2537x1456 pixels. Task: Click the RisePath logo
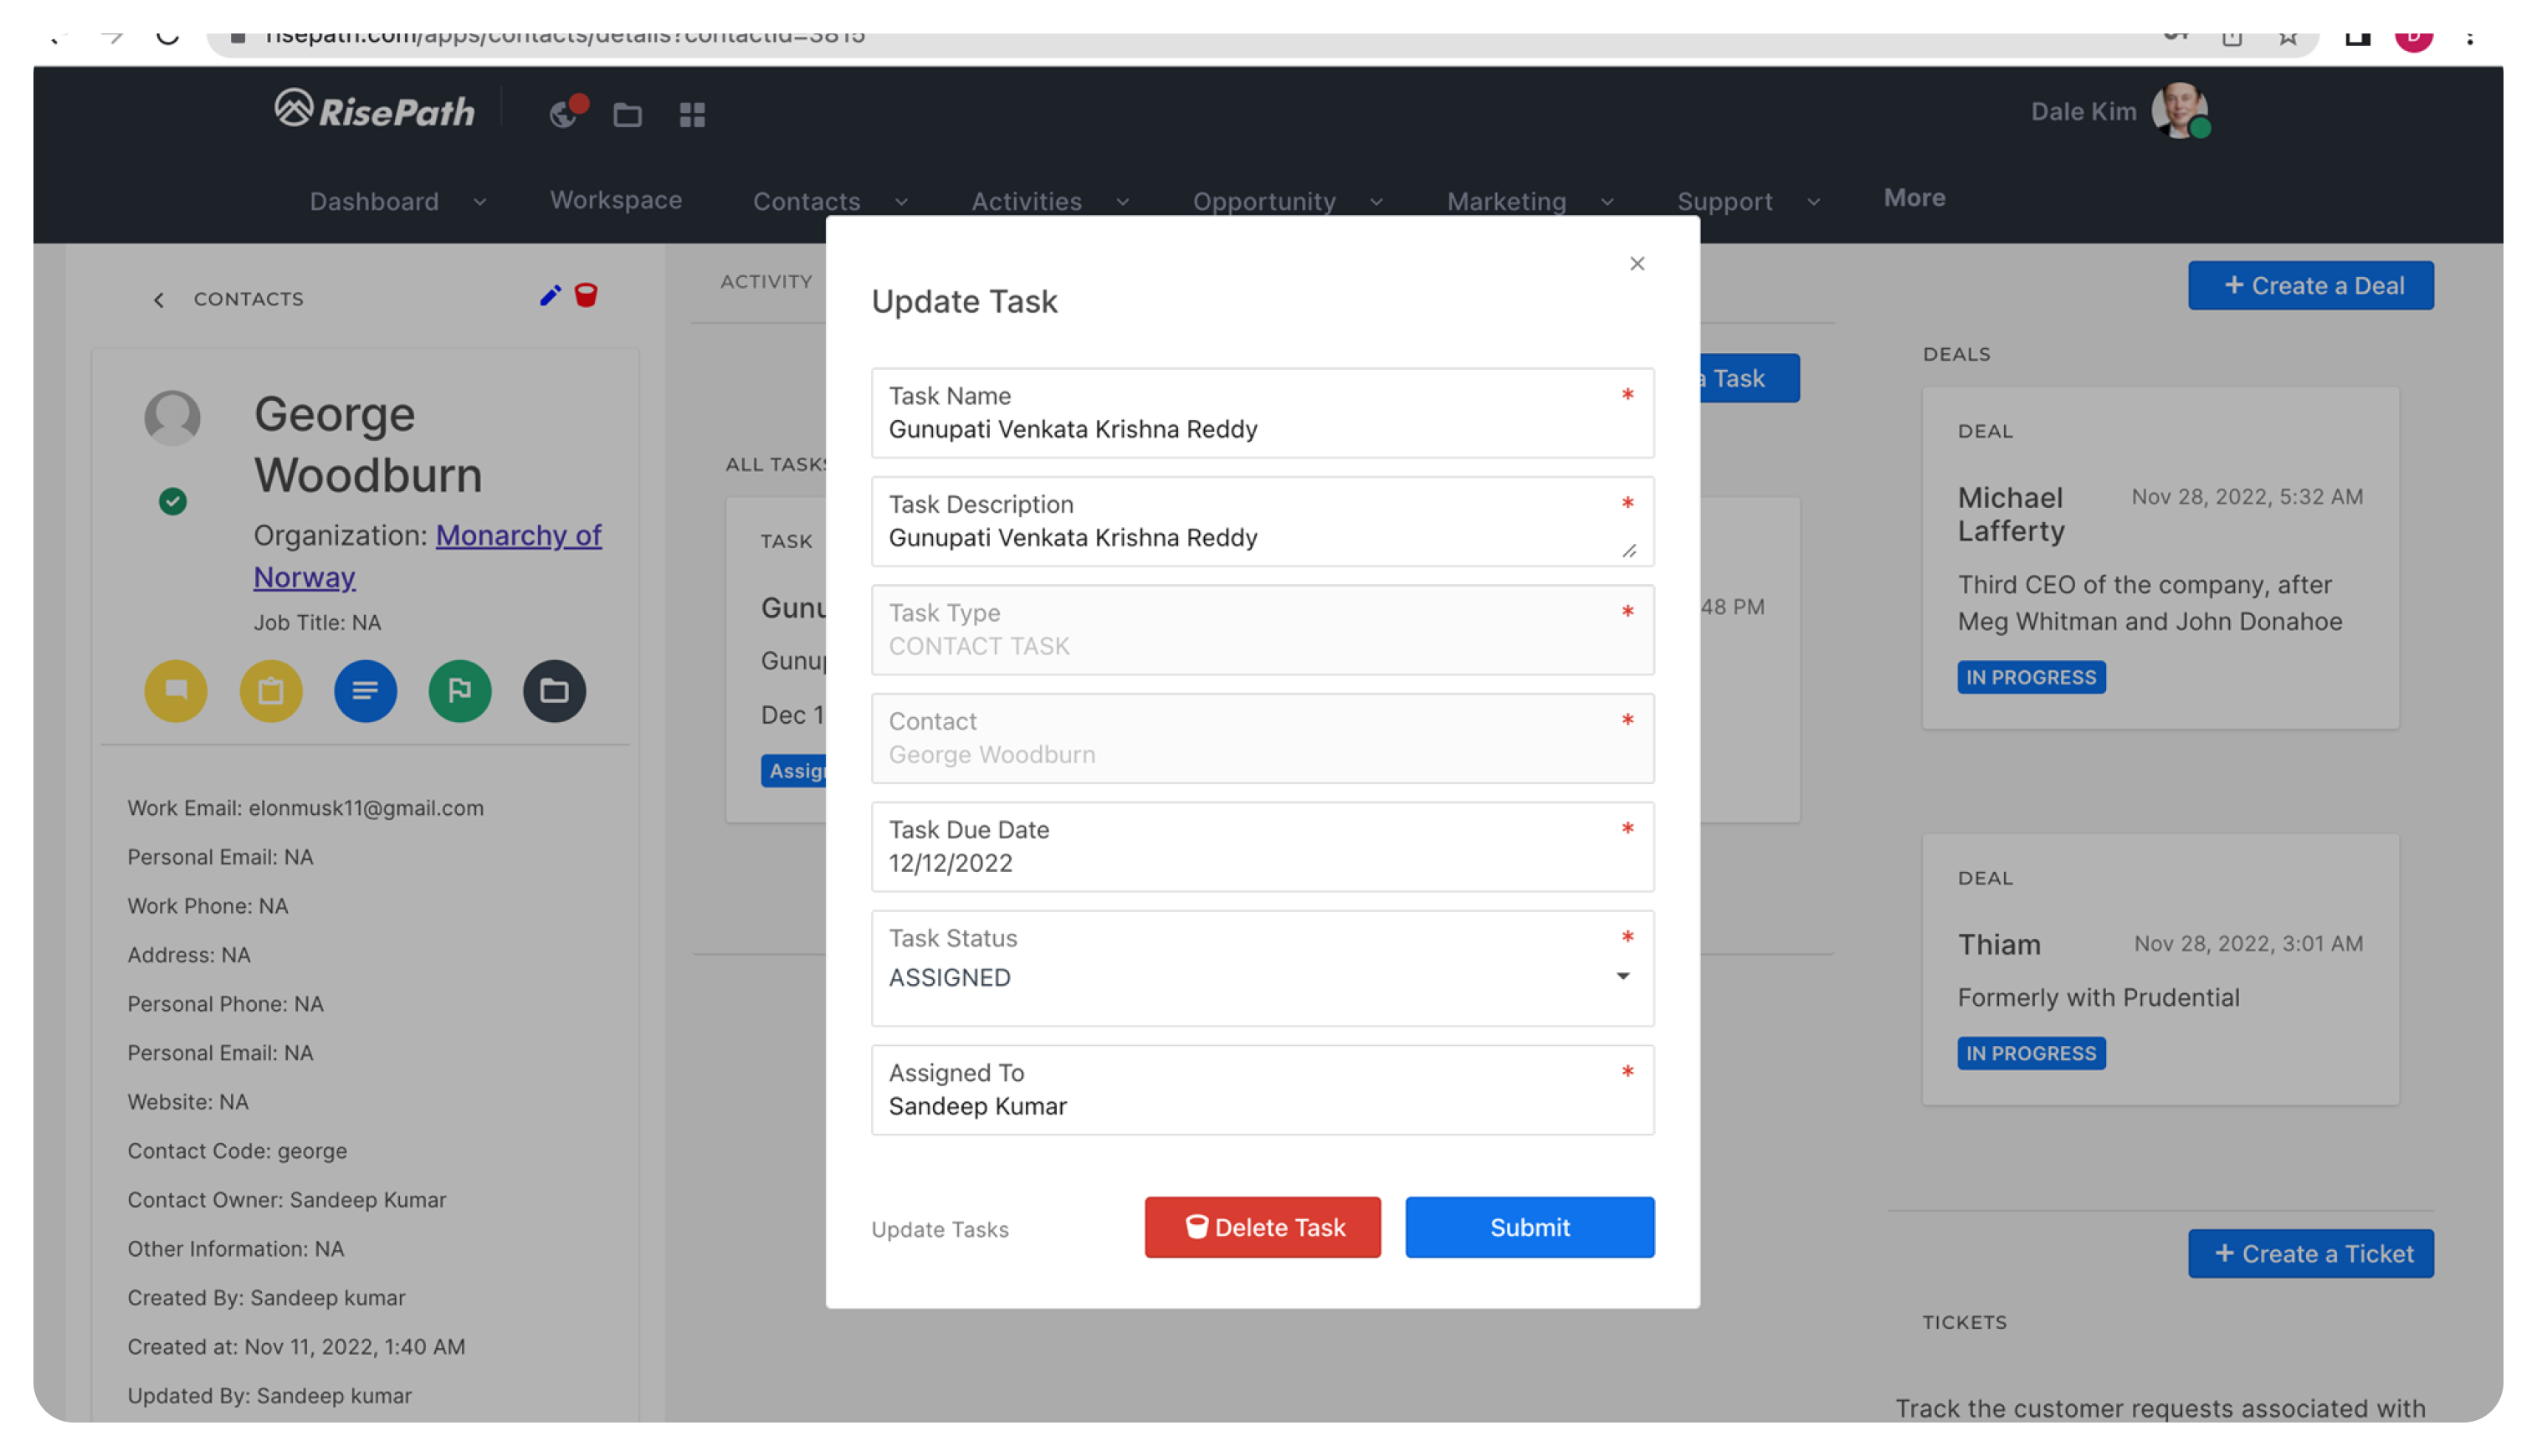click(x=375, y=110)
